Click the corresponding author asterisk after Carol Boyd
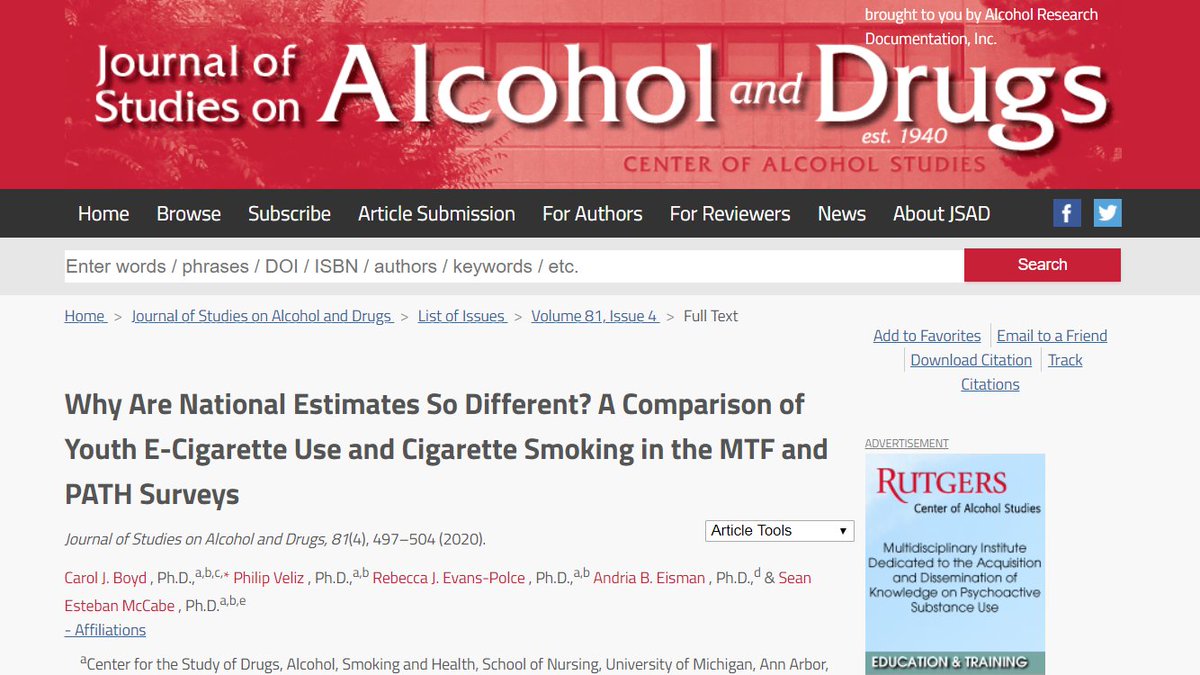The height and width of the screenshot is (675, 1200). pos(227,575)
